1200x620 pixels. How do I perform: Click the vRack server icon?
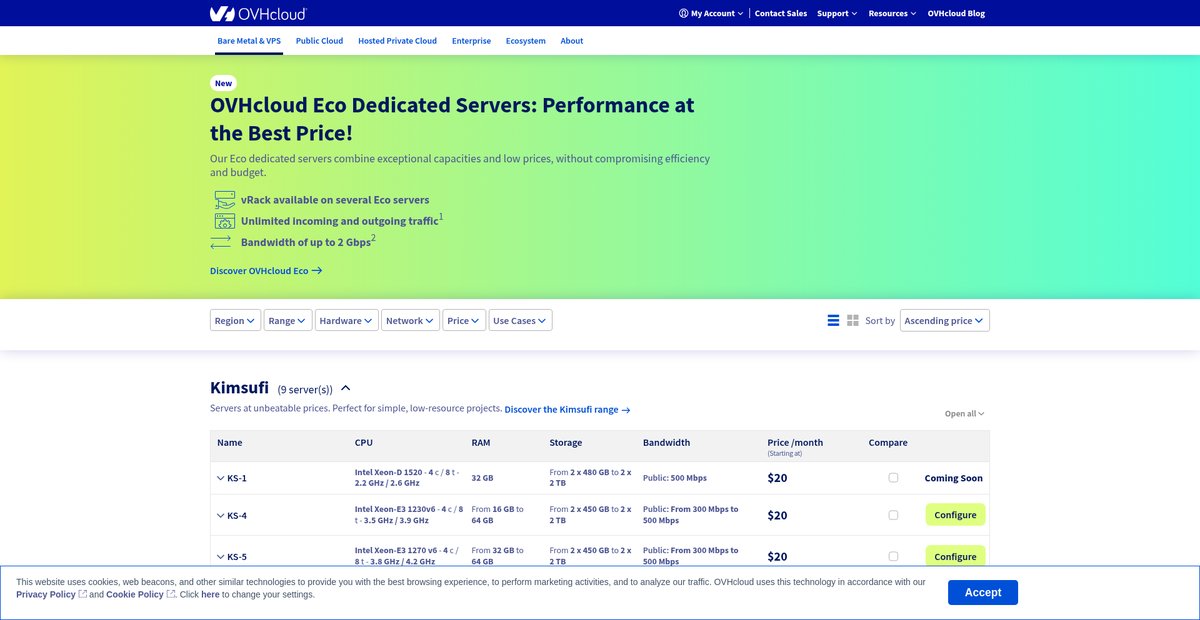click(224, 199)
